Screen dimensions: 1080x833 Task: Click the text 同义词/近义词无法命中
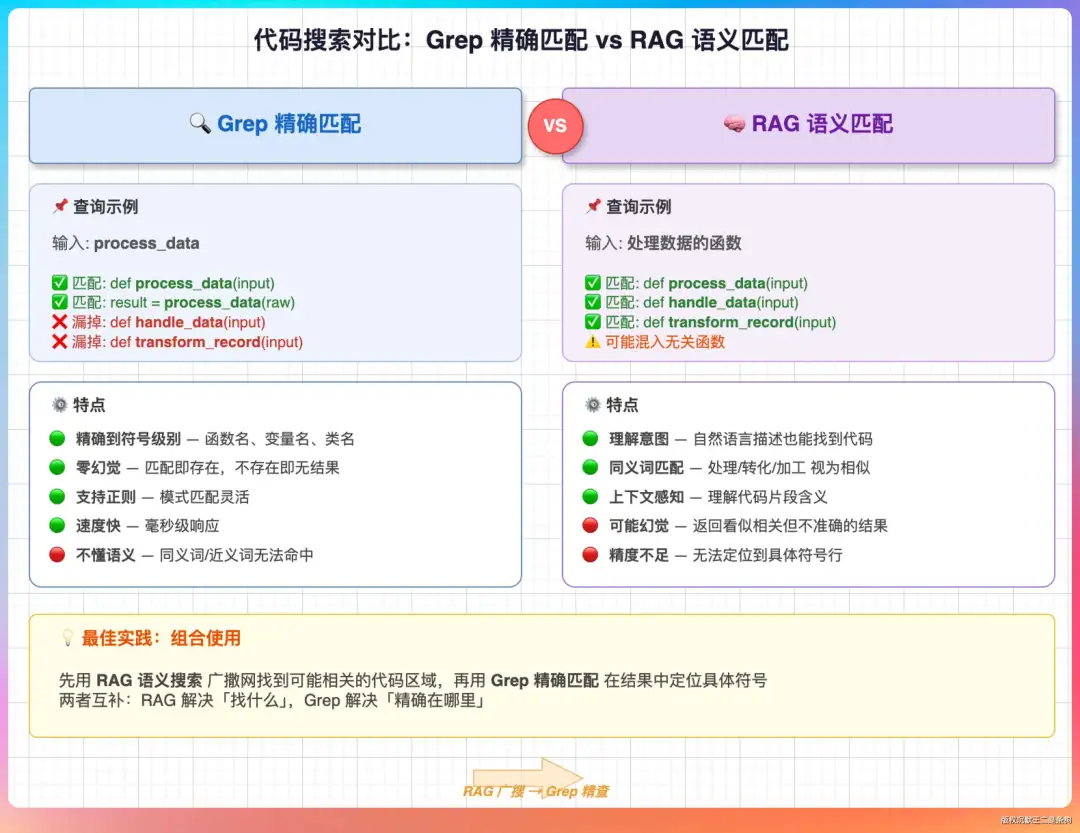pos(236,555)
